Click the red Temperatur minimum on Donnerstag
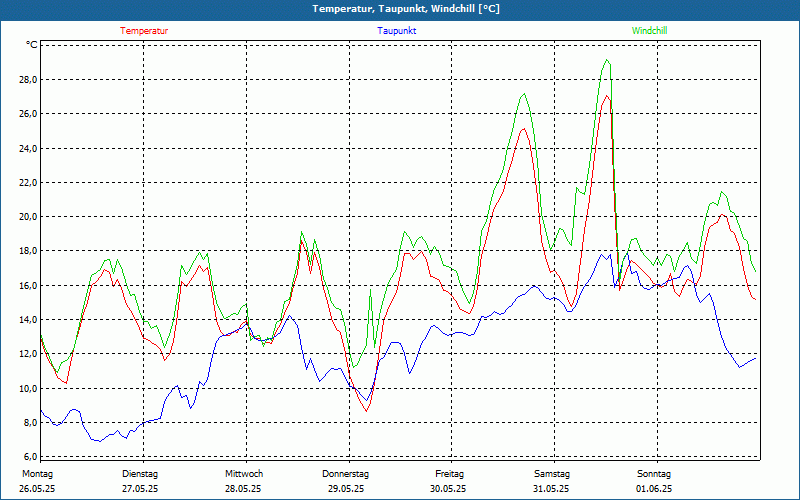This screenshot has height=500, width=800. click(366, 411)
